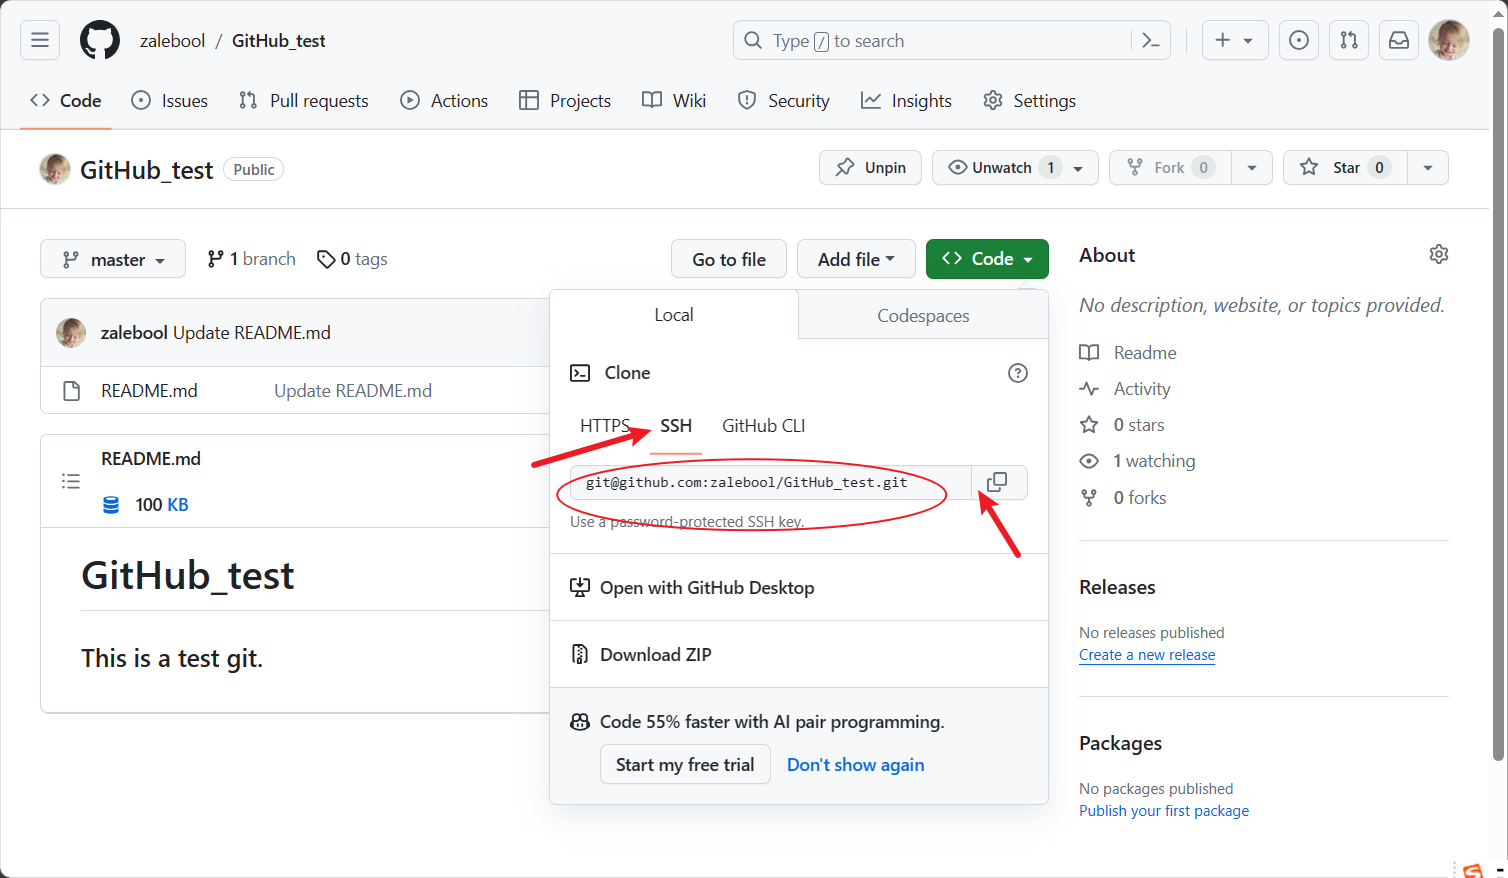Open the Actions tab
This screenshot has width=1508, height=878.
pos(445,101)
